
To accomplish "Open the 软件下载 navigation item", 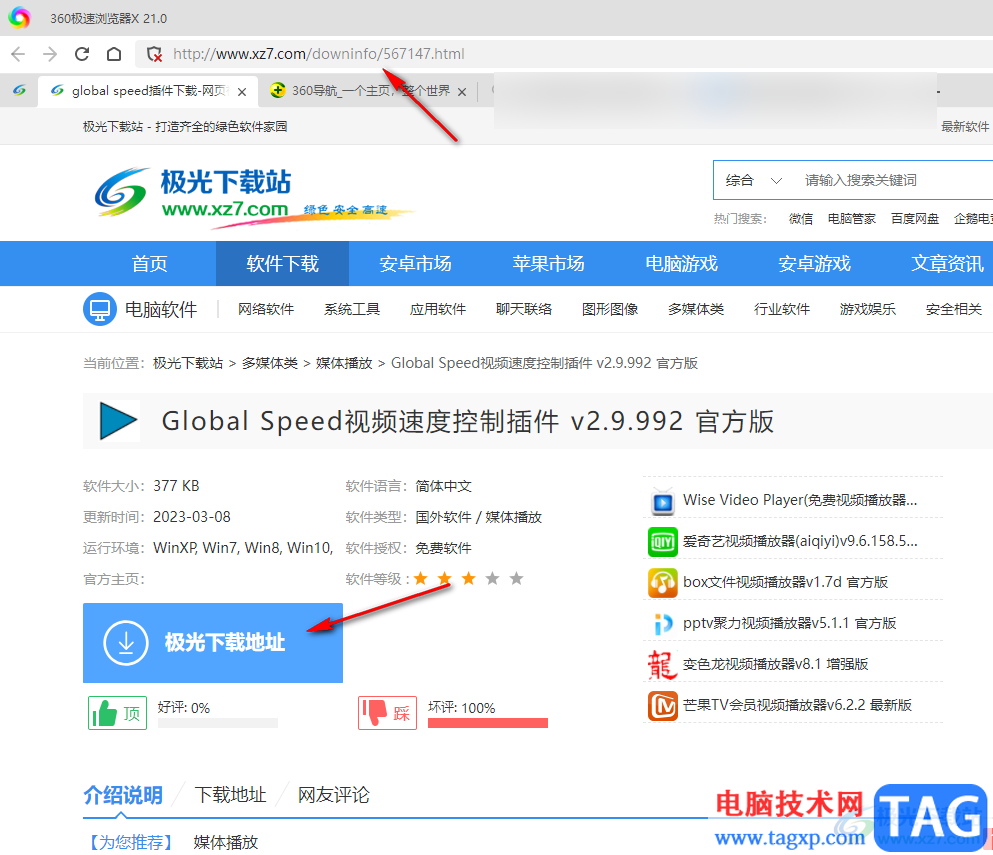I will [282, 263].
